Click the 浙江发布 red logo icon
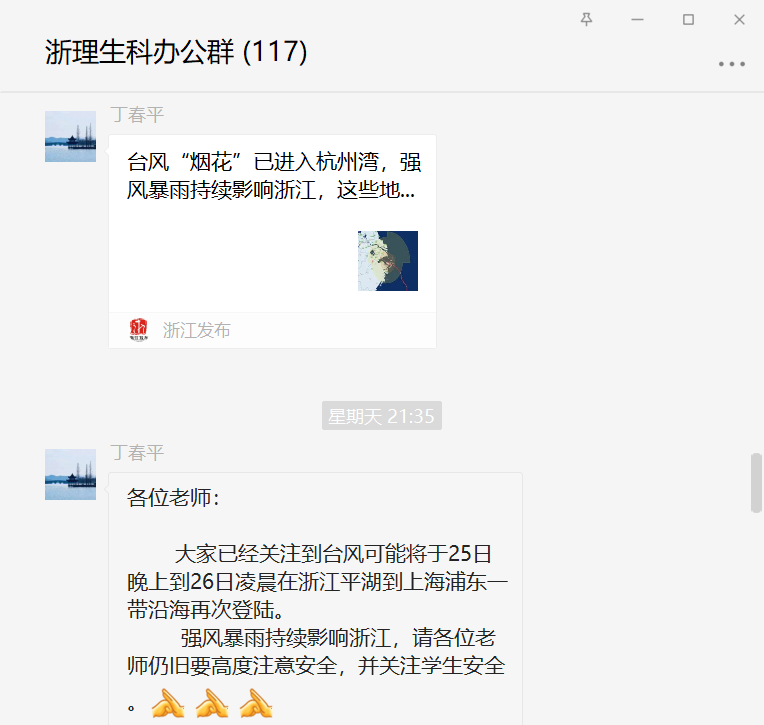764x725 pixels. (x=138, y=330)
